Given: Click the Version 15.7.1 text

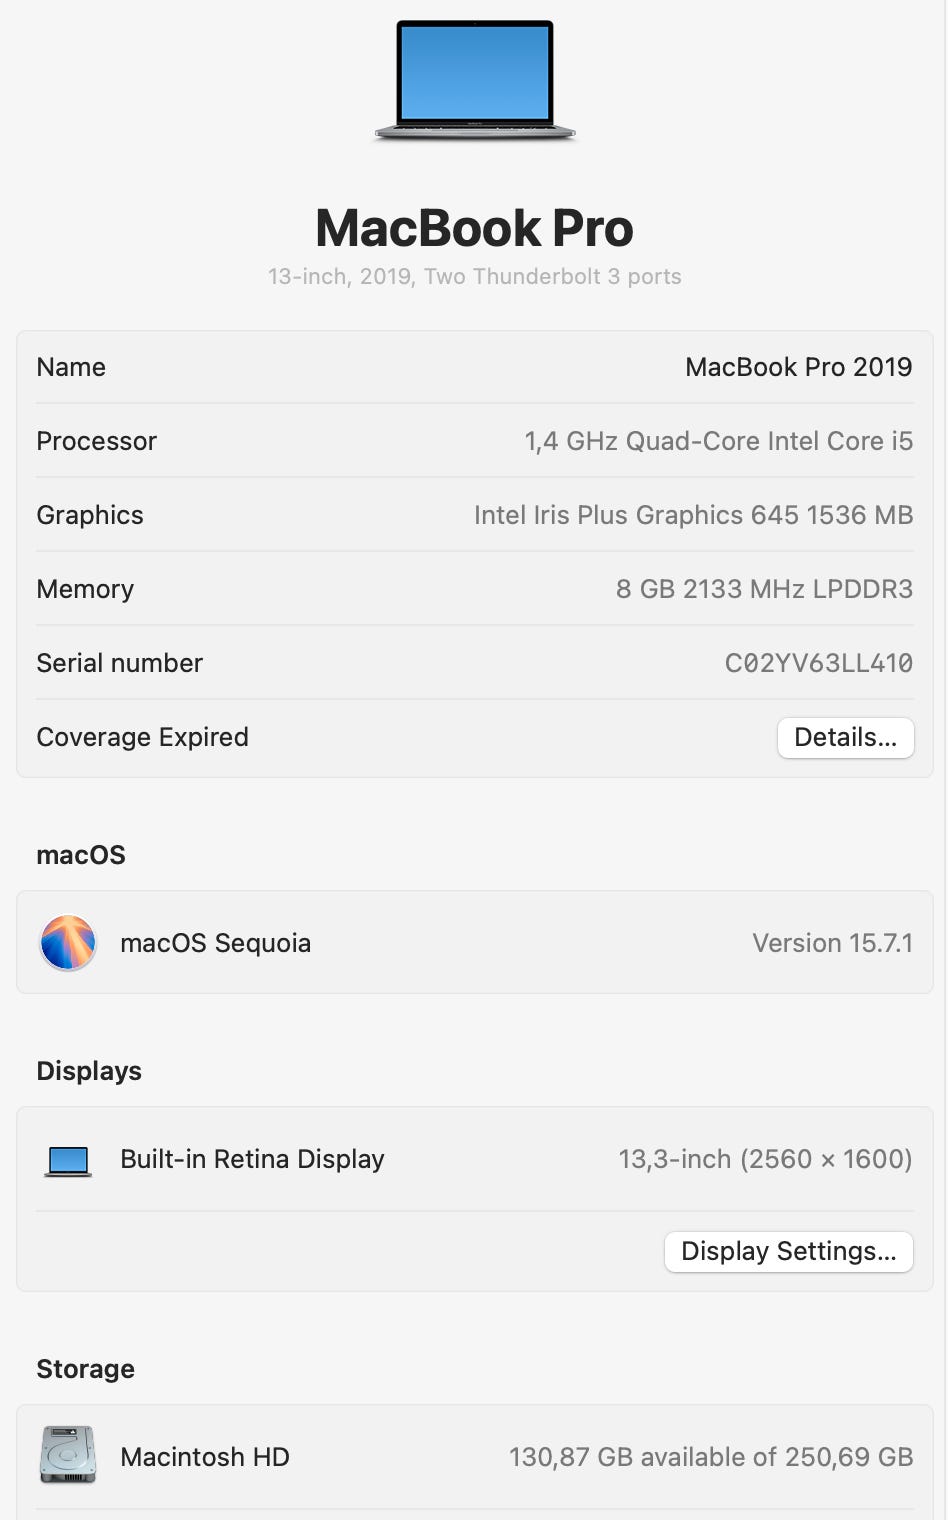Looking at the screenshot, I should (x=832, y=943).
